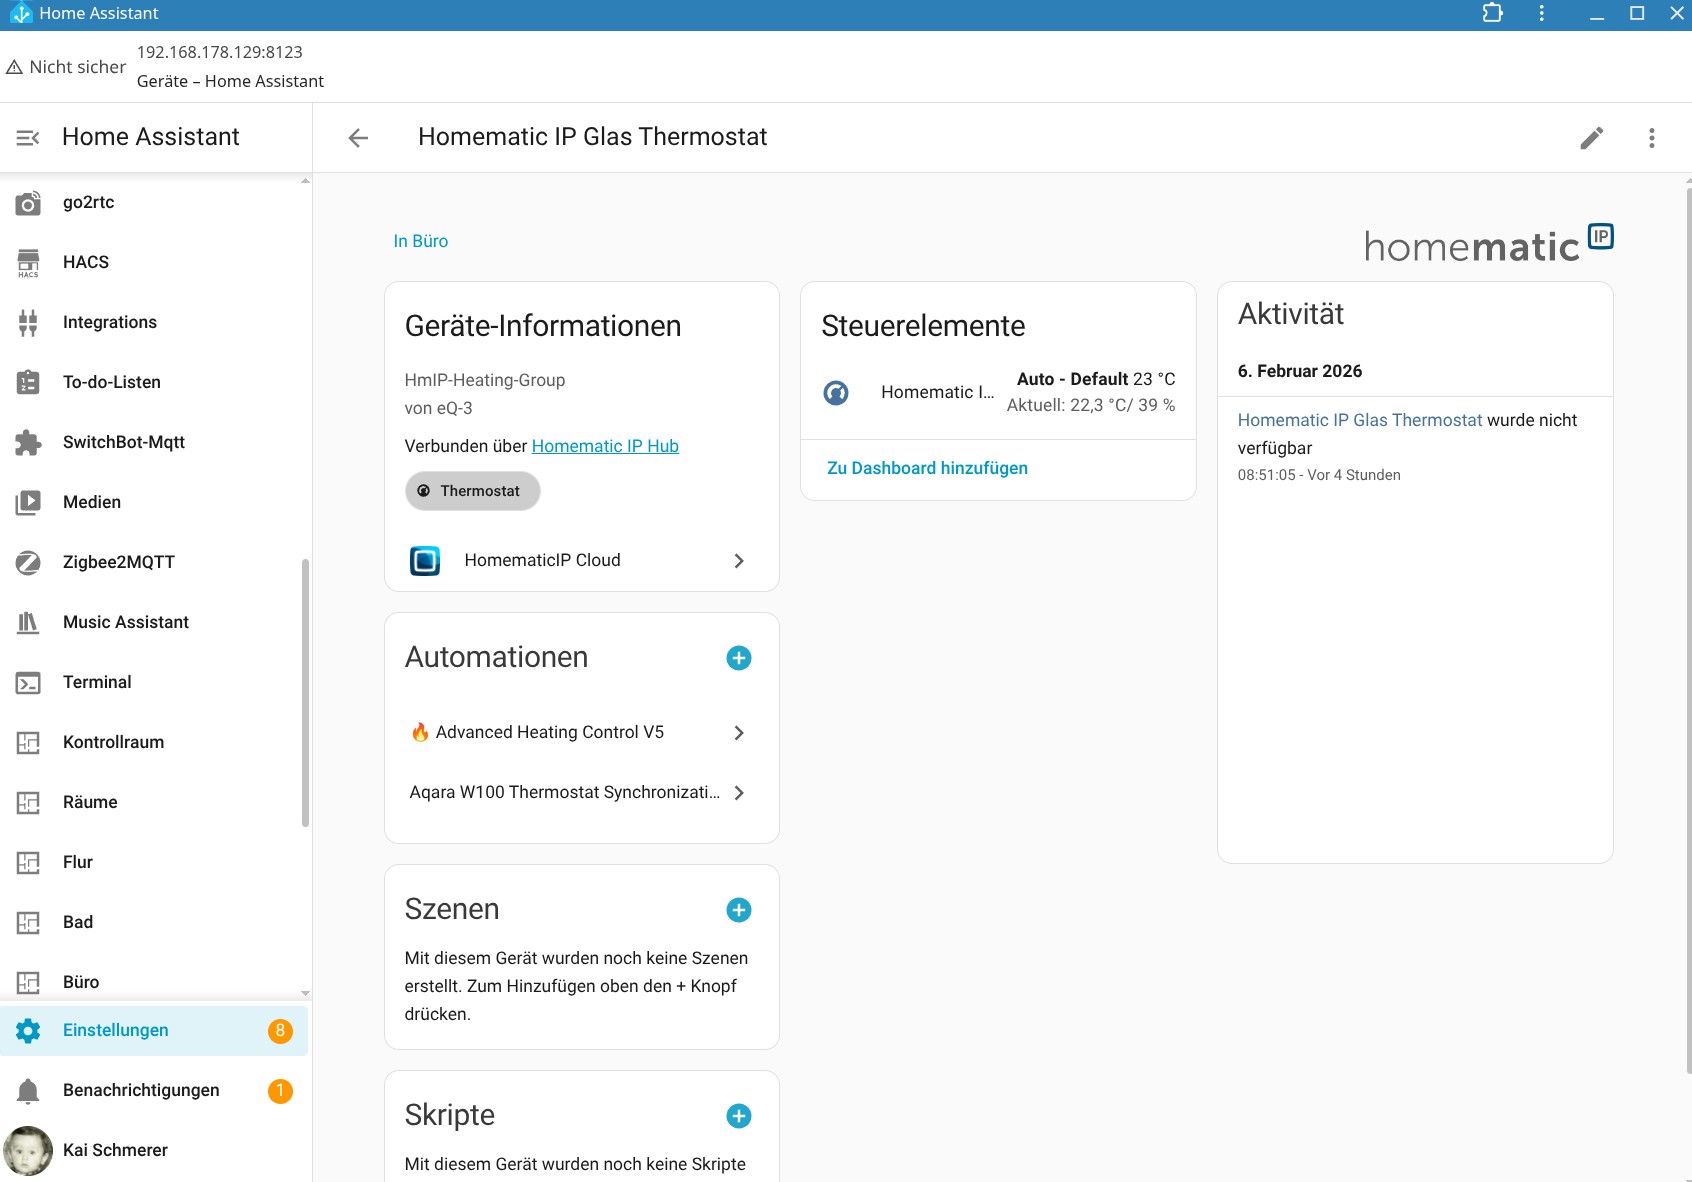This screenshot has width=1692, height=1182.
Task: Click the address '192.168.178.129:8123'
Action: pos(220,52)
